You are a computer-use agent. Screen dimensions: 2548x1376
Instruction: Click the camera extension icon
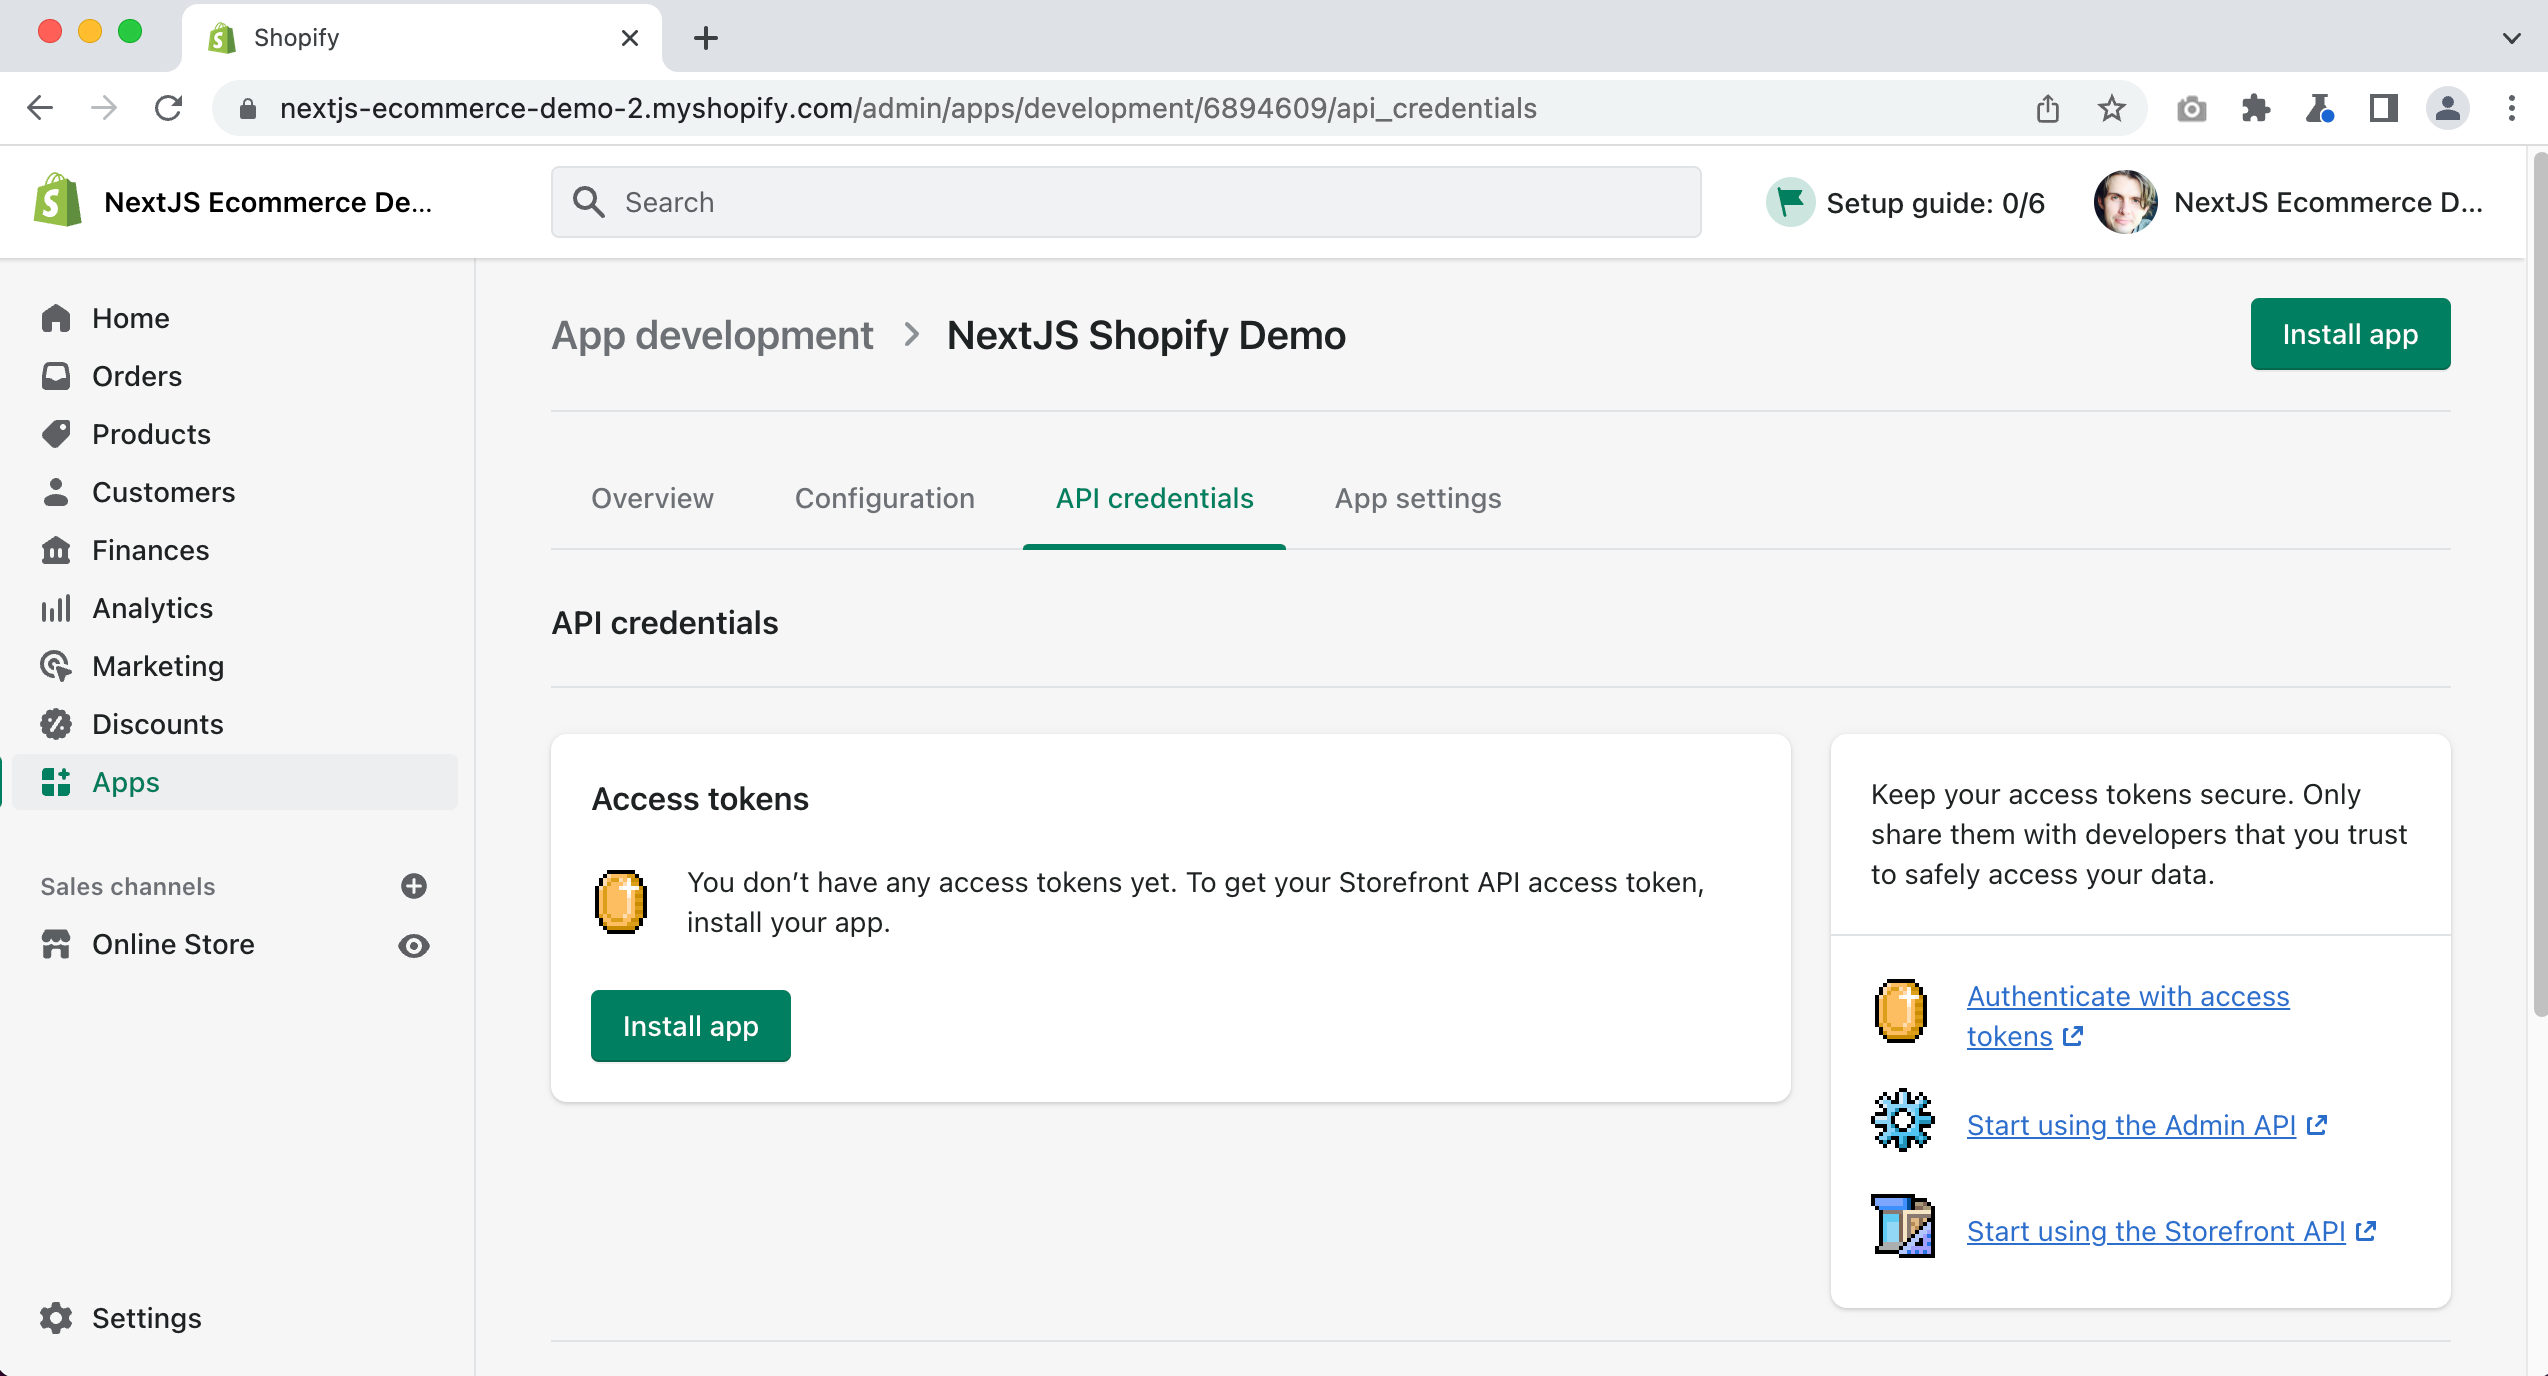[2192, 108]
